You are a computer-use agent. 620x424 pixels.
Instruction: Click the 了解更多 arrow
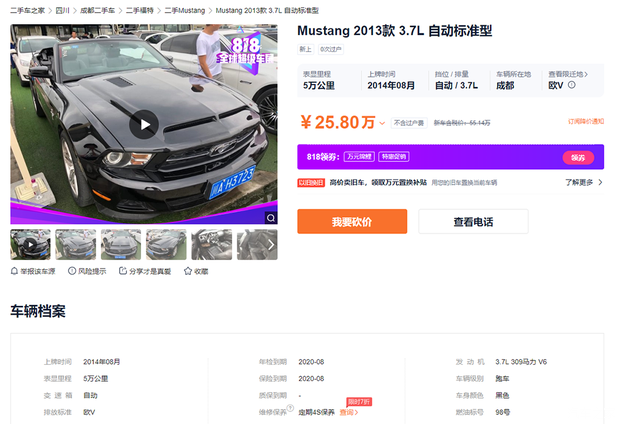click(600, 182)
